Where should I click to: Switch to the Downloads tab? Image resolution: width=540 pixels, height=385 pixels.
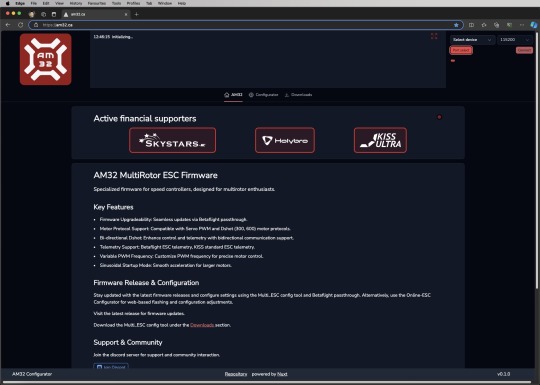(x=298, y=95)
